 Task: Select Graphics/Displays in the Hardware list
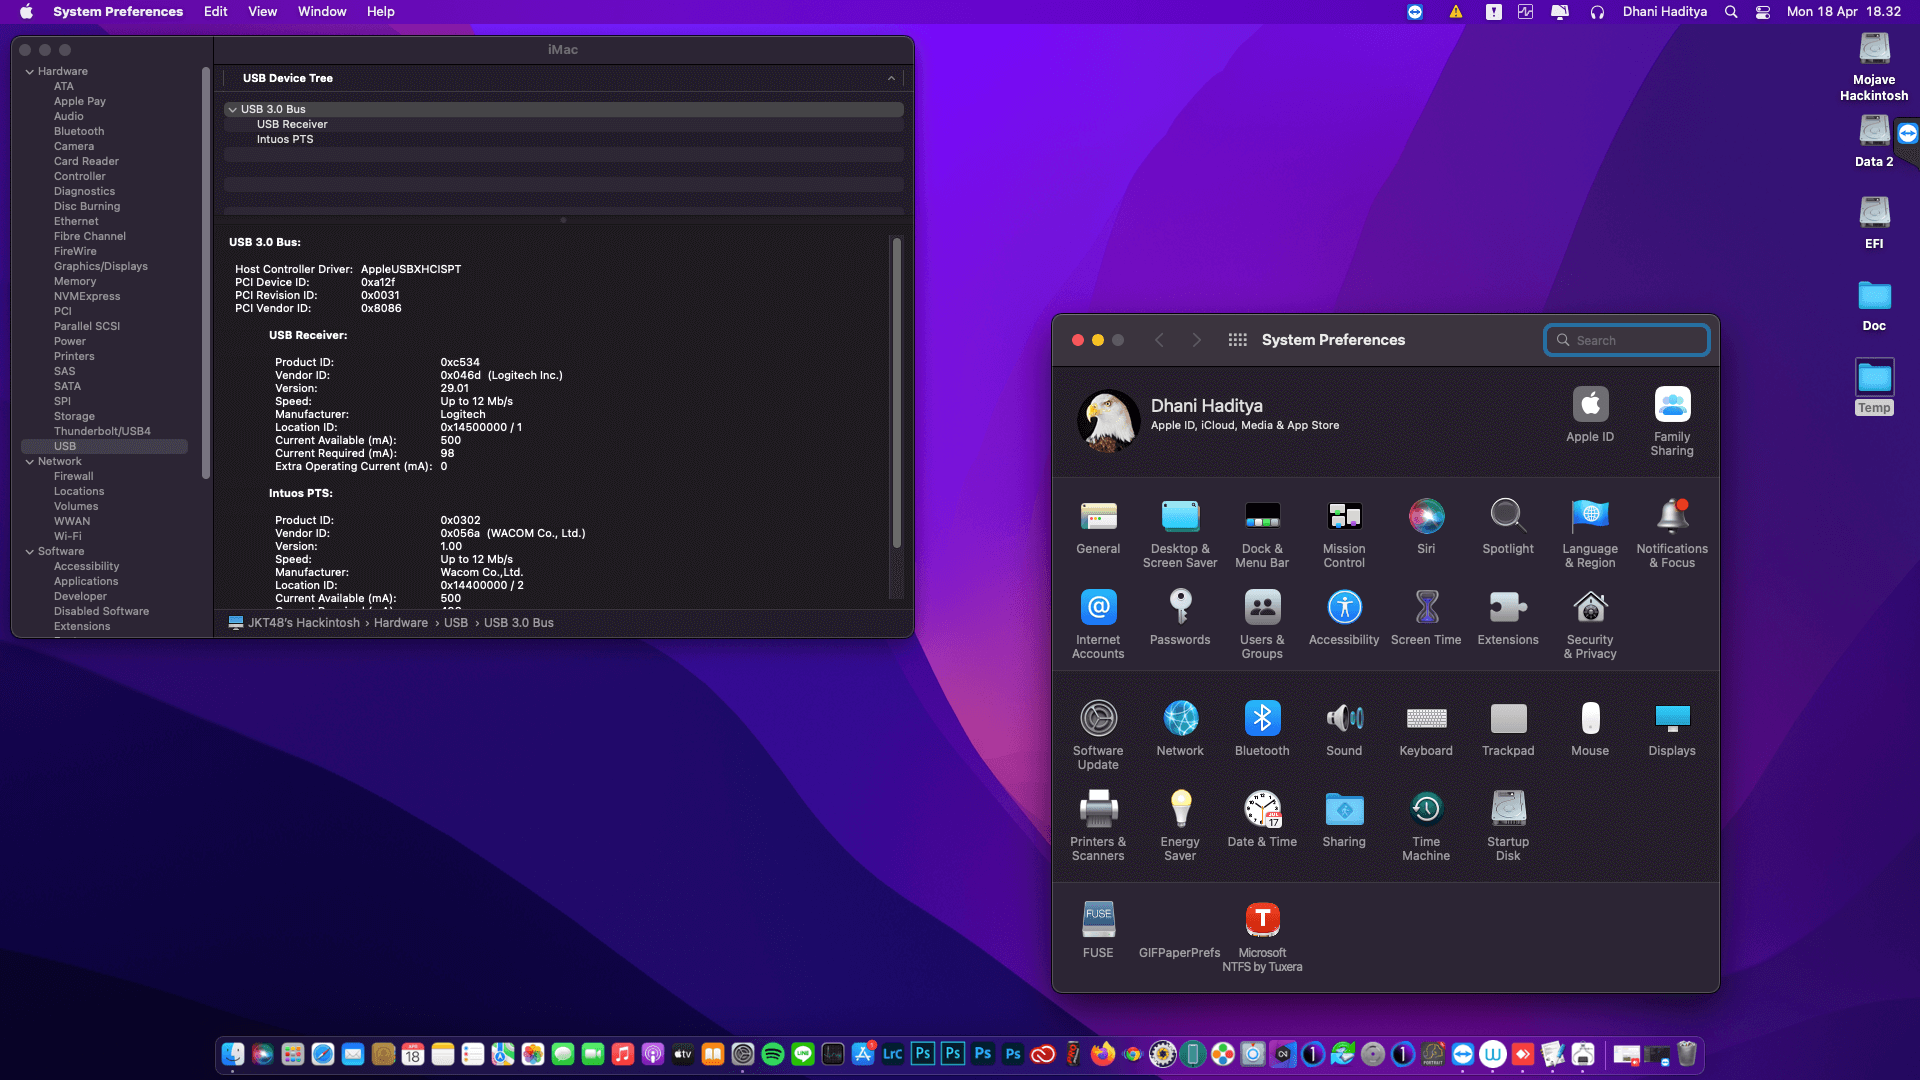100,266
